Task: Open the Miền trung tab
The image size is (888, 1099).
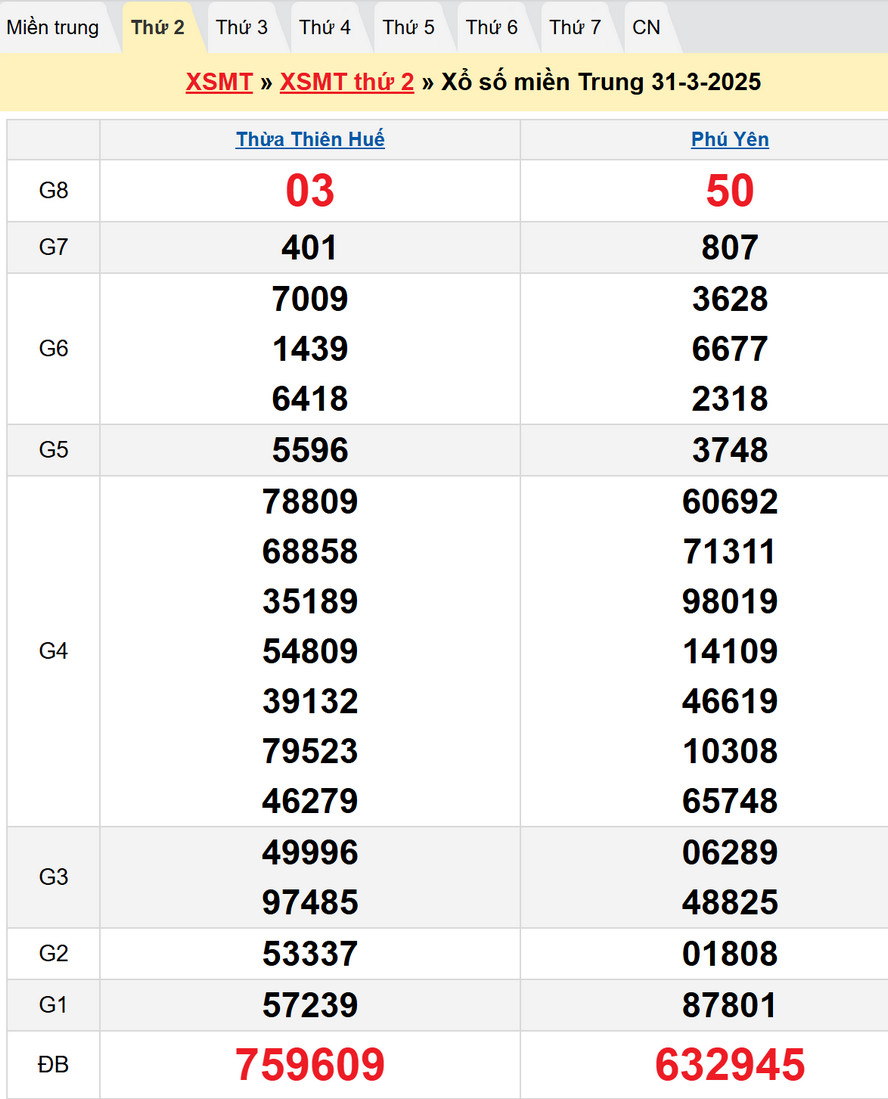Action: (x=53, y=27)
